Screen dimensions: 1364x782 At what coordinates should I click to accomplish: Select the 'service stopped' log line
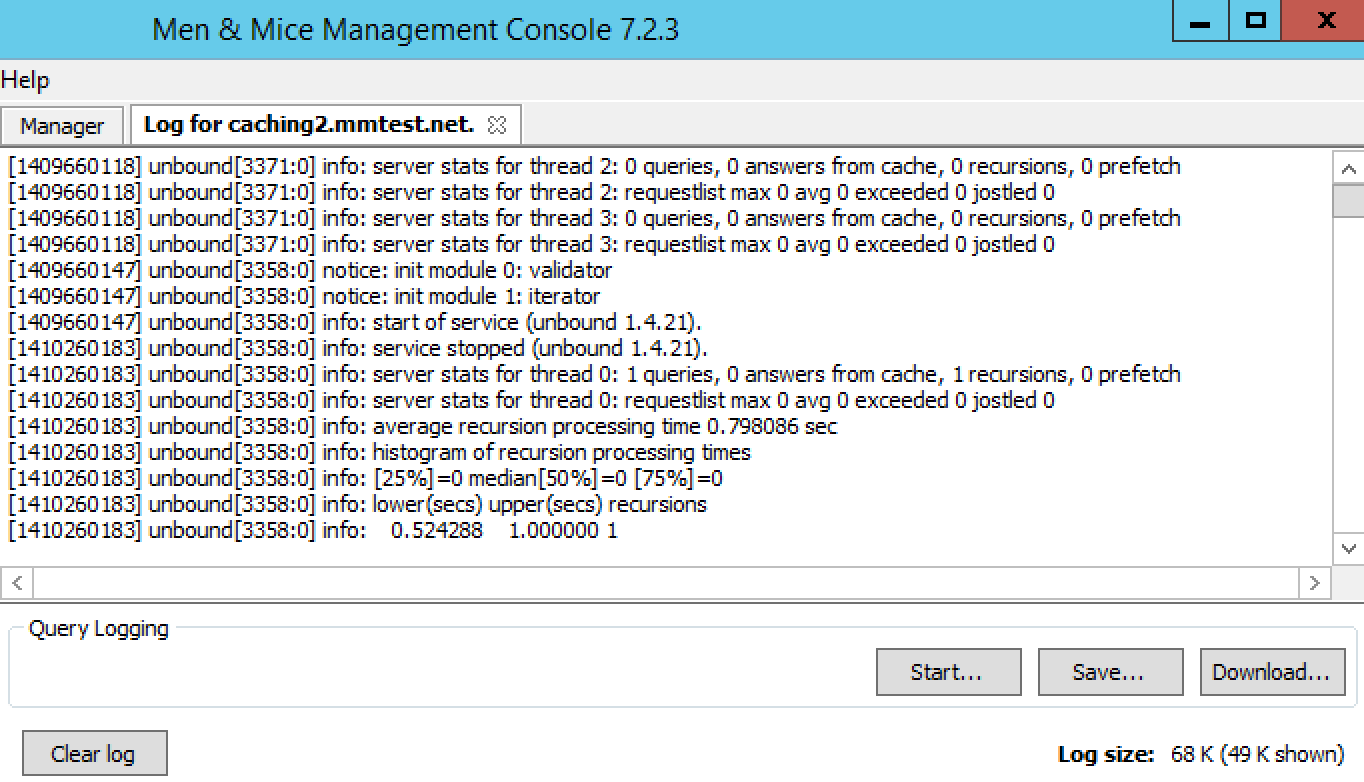(358, 348)
